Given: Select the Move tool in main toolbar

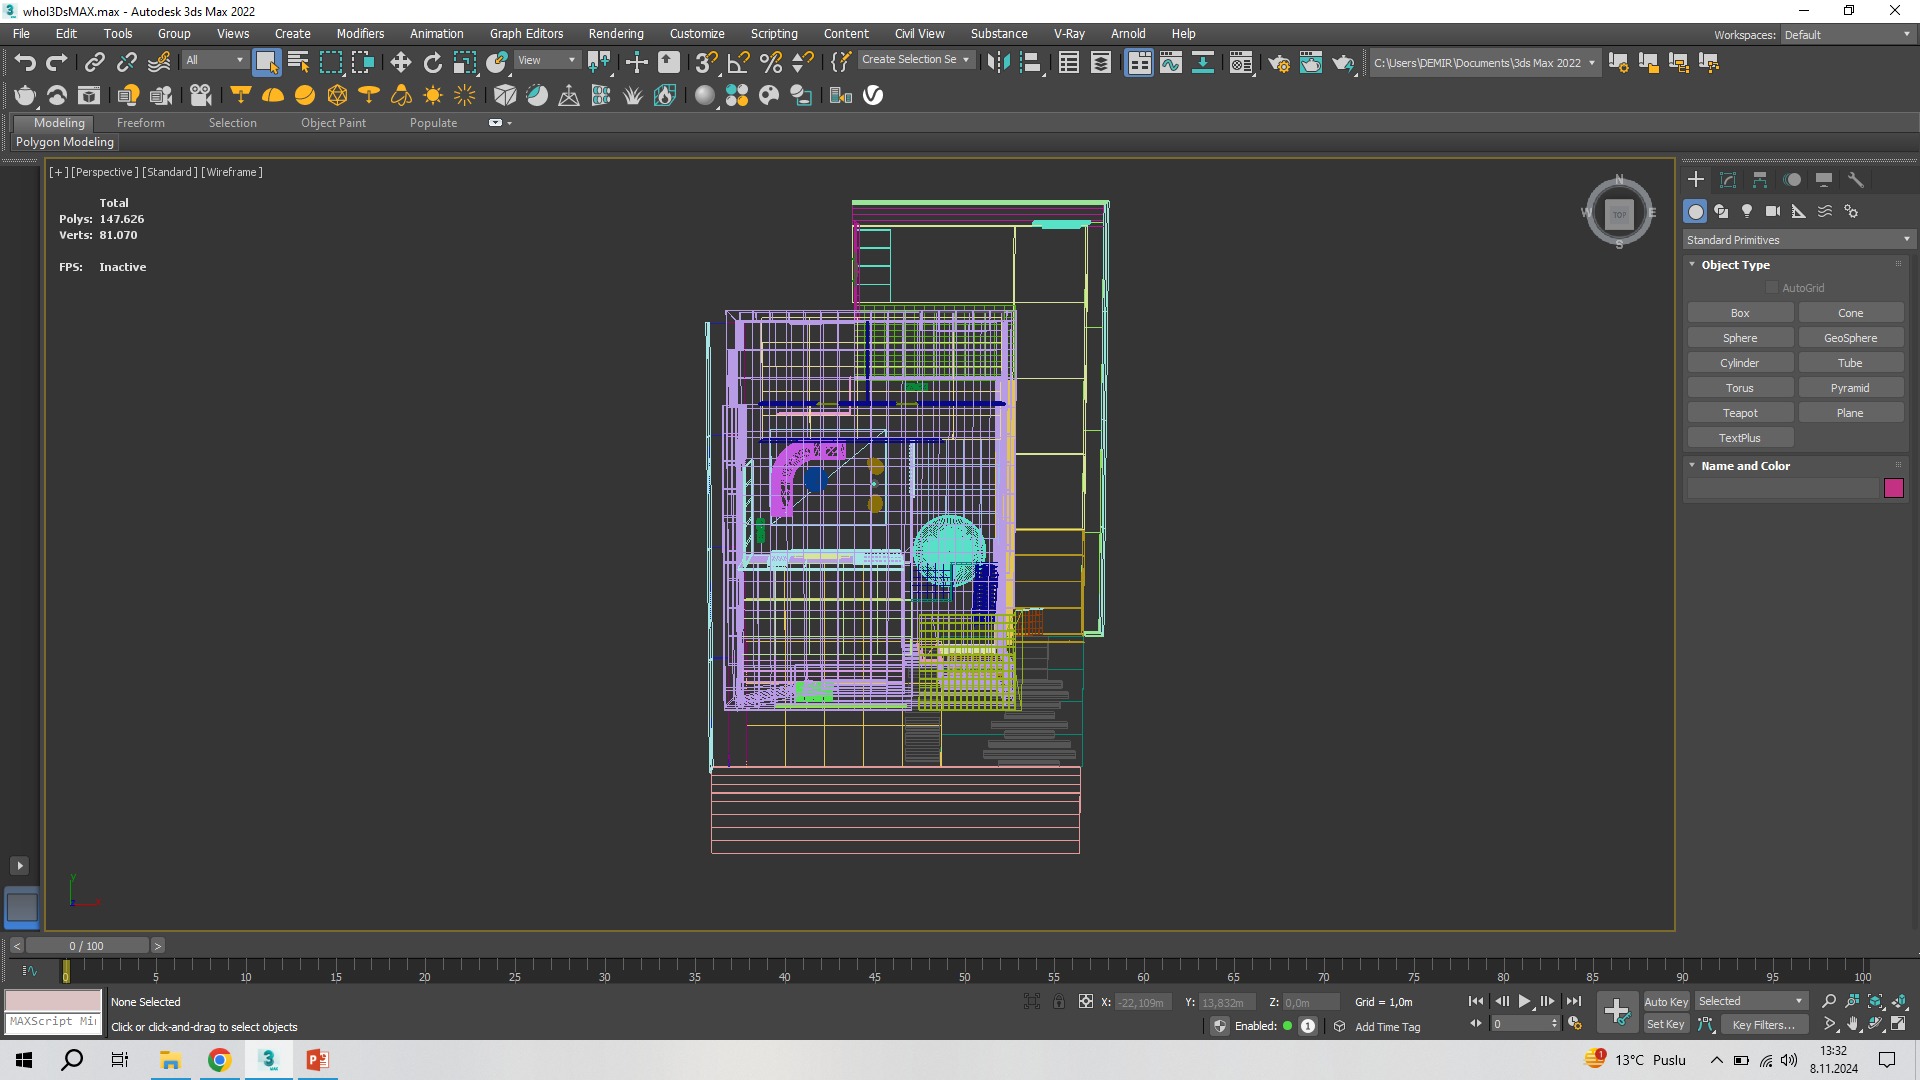Looking at the screenshot, I should point(400,62).
